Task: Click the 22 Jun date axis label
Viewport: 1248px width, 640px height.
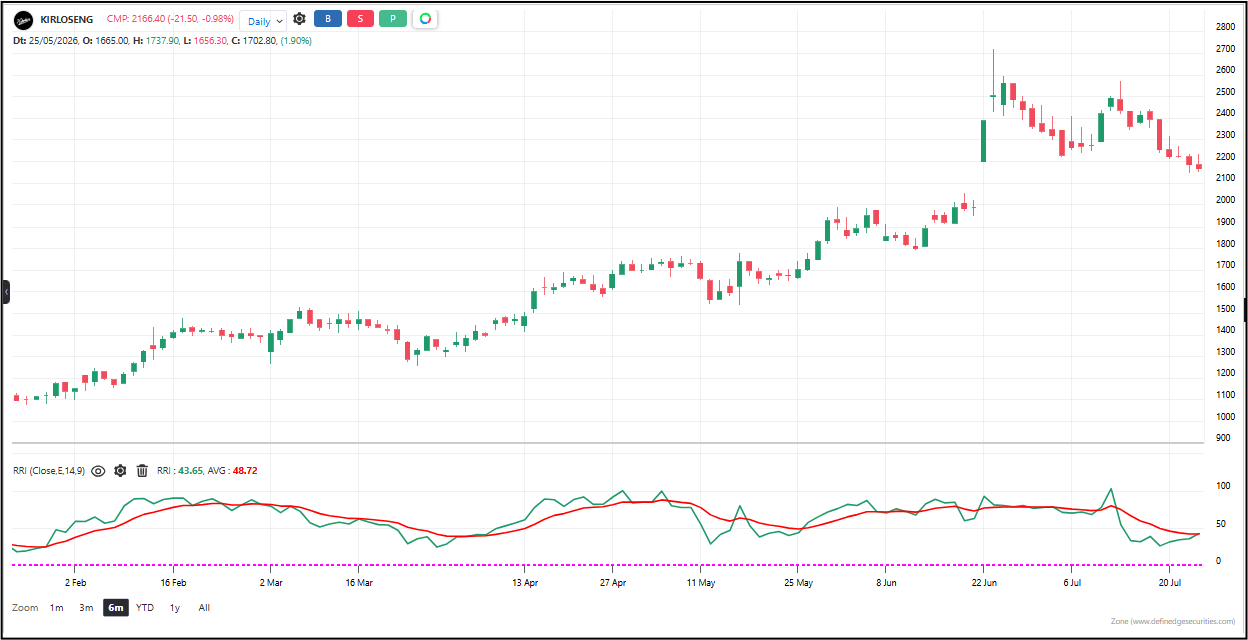Action: click(x=986, y=581)
